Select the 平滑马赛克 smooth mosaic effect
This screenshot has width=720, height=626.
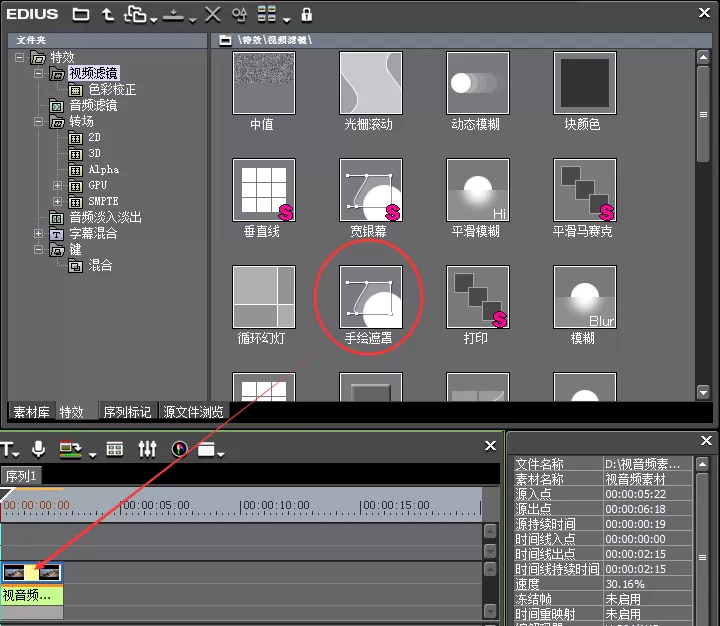tap(585, 190)
